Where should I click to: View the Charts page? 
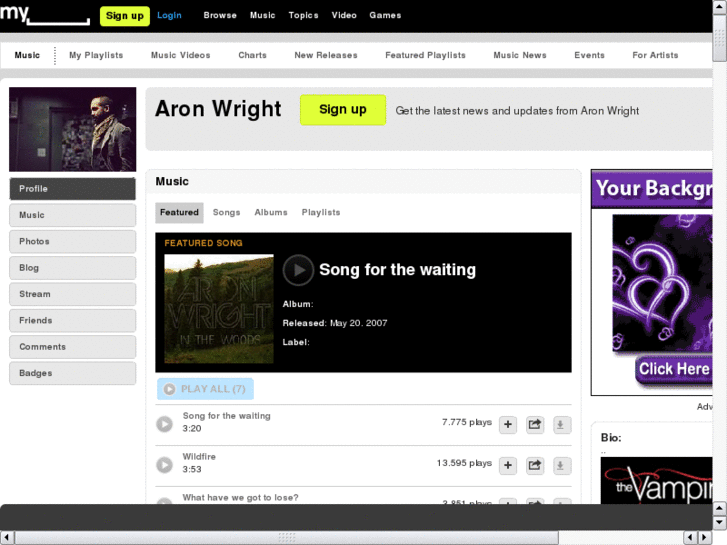(x=252, y=55)
